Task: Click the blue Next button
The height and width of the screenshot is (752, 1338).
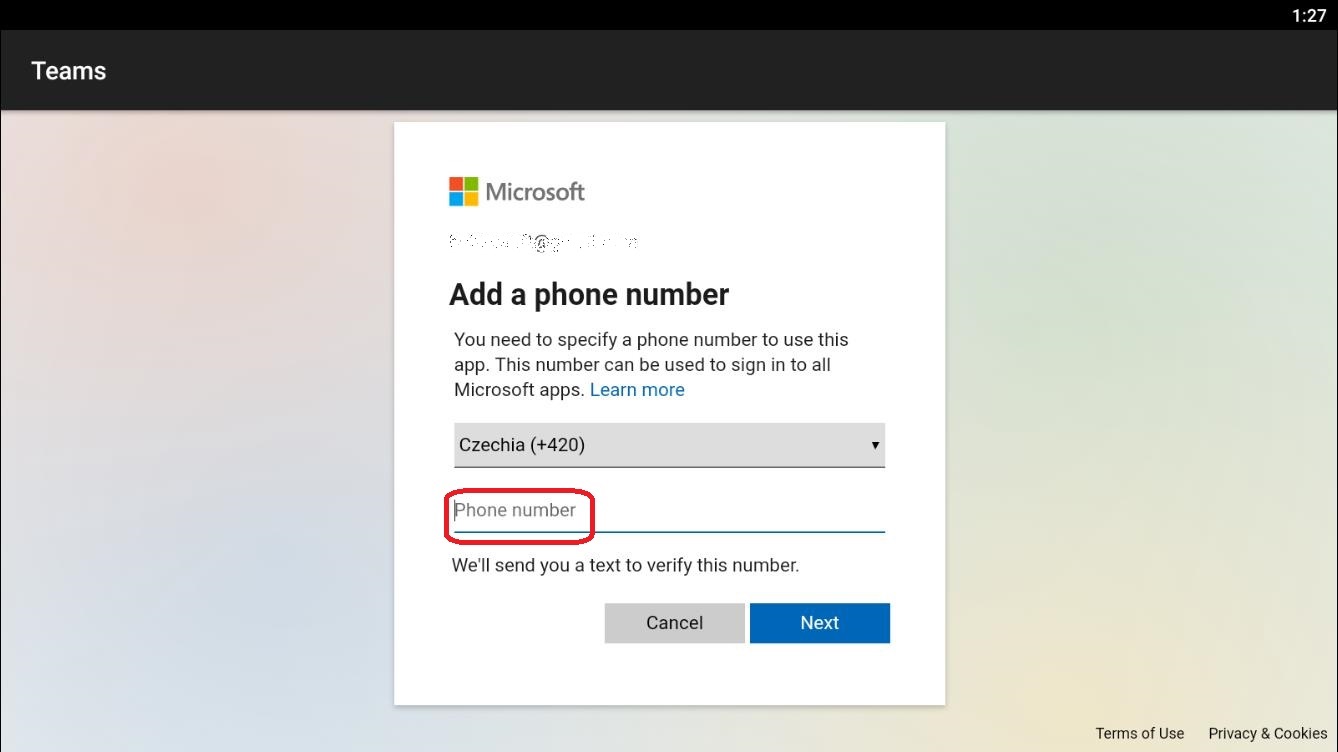Action: point(819,623)
